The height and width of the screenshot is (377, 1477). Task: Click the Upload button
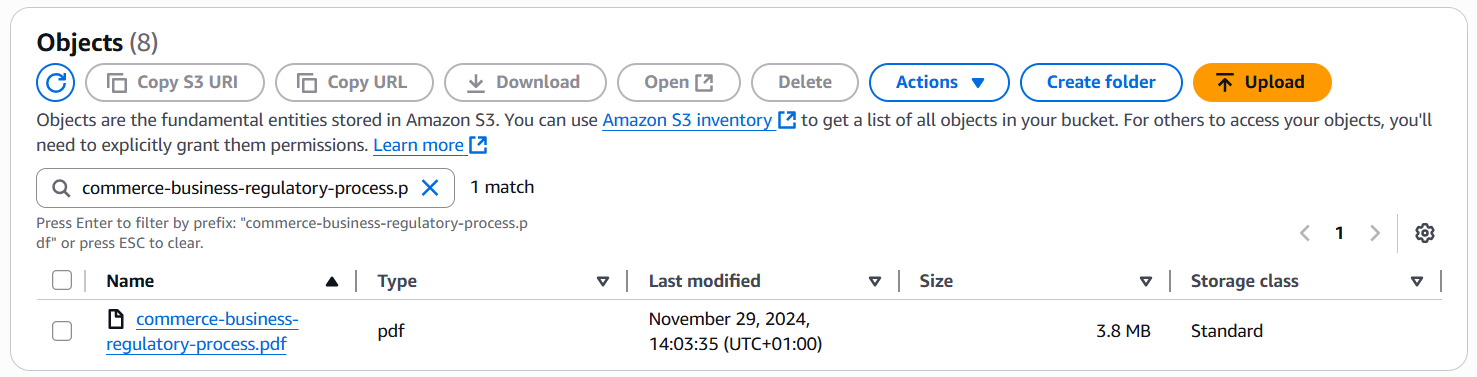[1262, 82]
